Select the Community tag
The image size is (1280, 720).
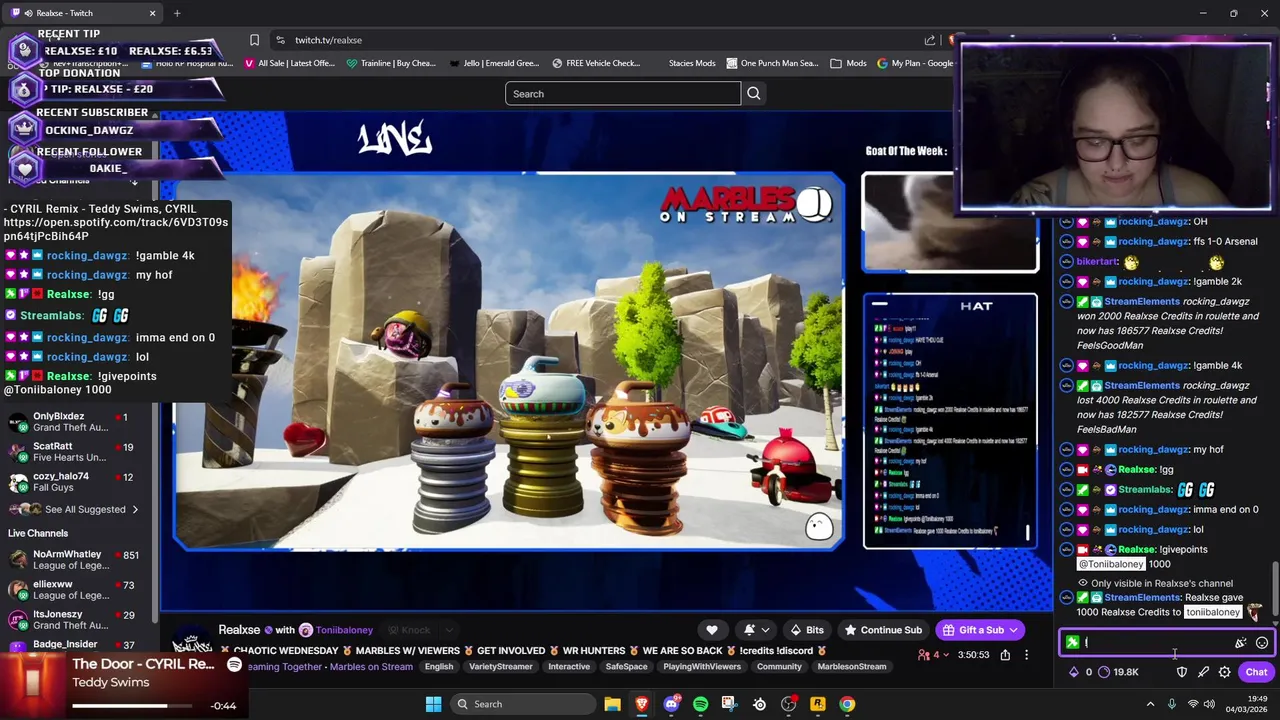(779, 667)
